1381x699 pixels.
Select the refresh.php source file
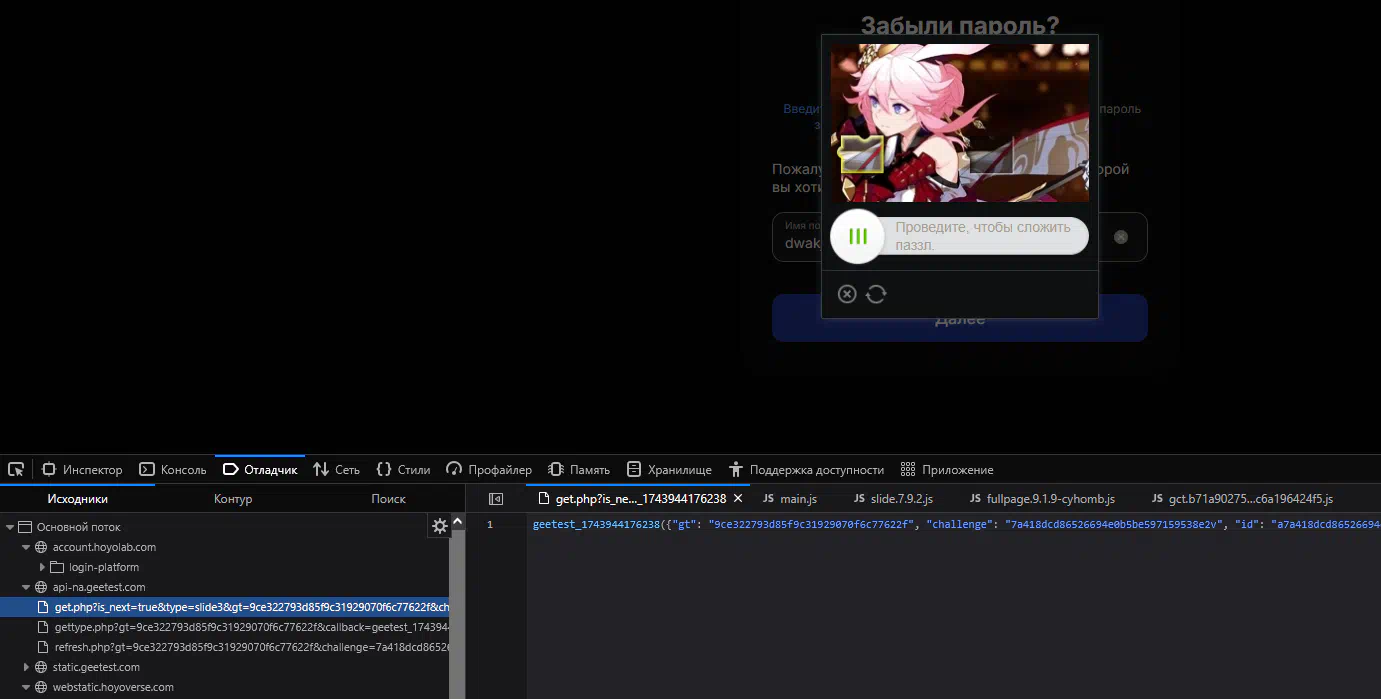[x=224, y=647]
